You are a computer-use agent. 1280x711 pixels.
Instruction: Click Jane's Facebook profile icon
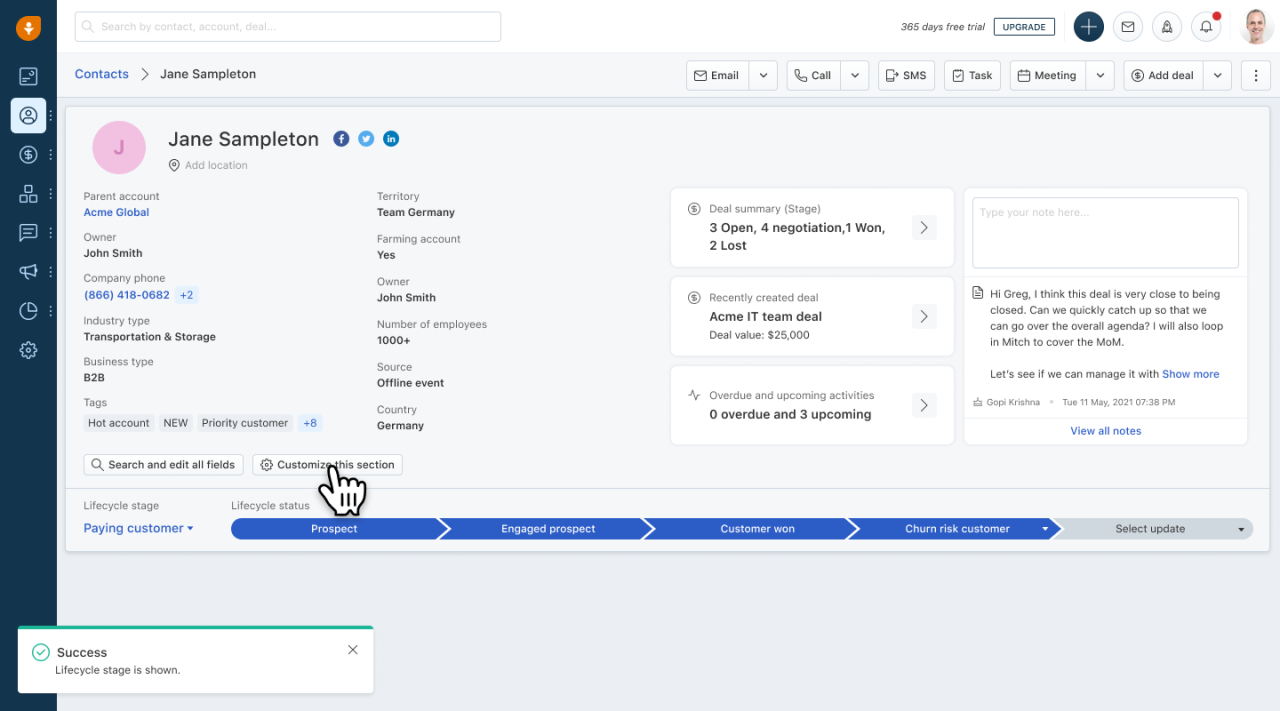point(341,139)
